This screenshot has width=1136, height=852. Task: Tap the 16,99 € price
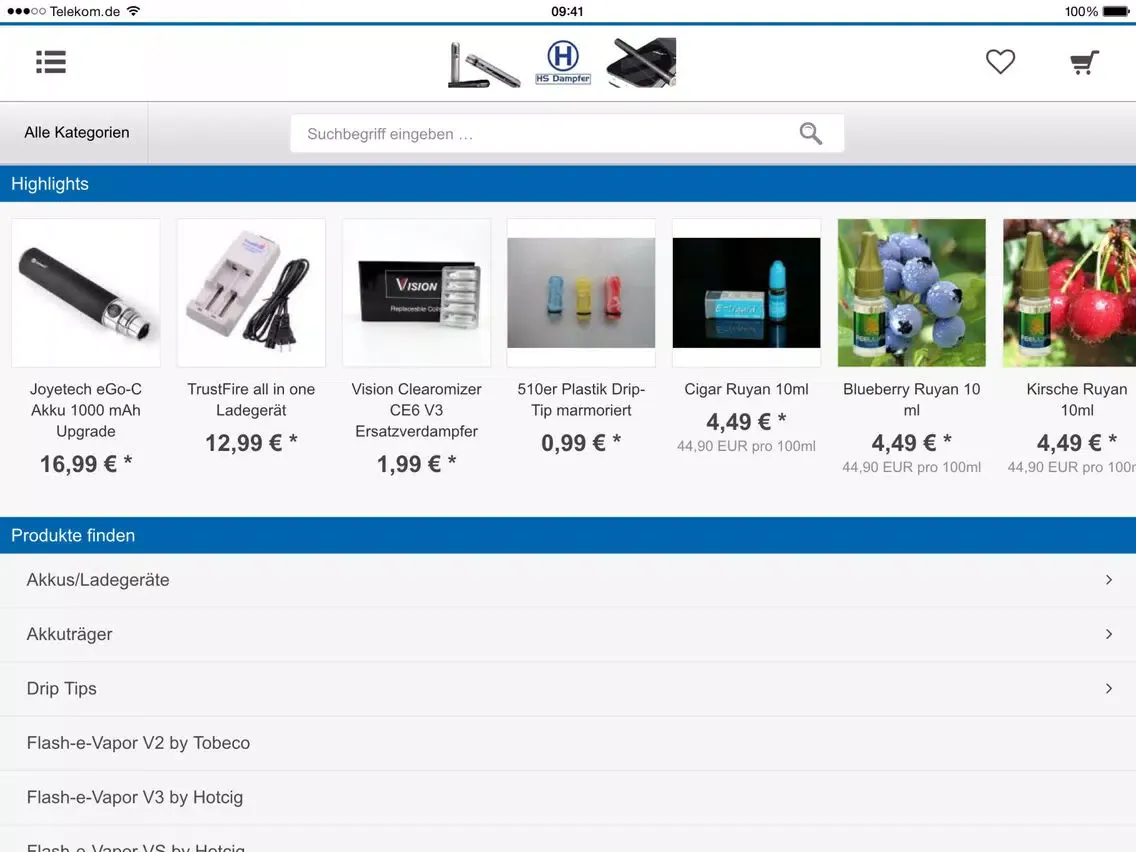(x=85, y=464)
